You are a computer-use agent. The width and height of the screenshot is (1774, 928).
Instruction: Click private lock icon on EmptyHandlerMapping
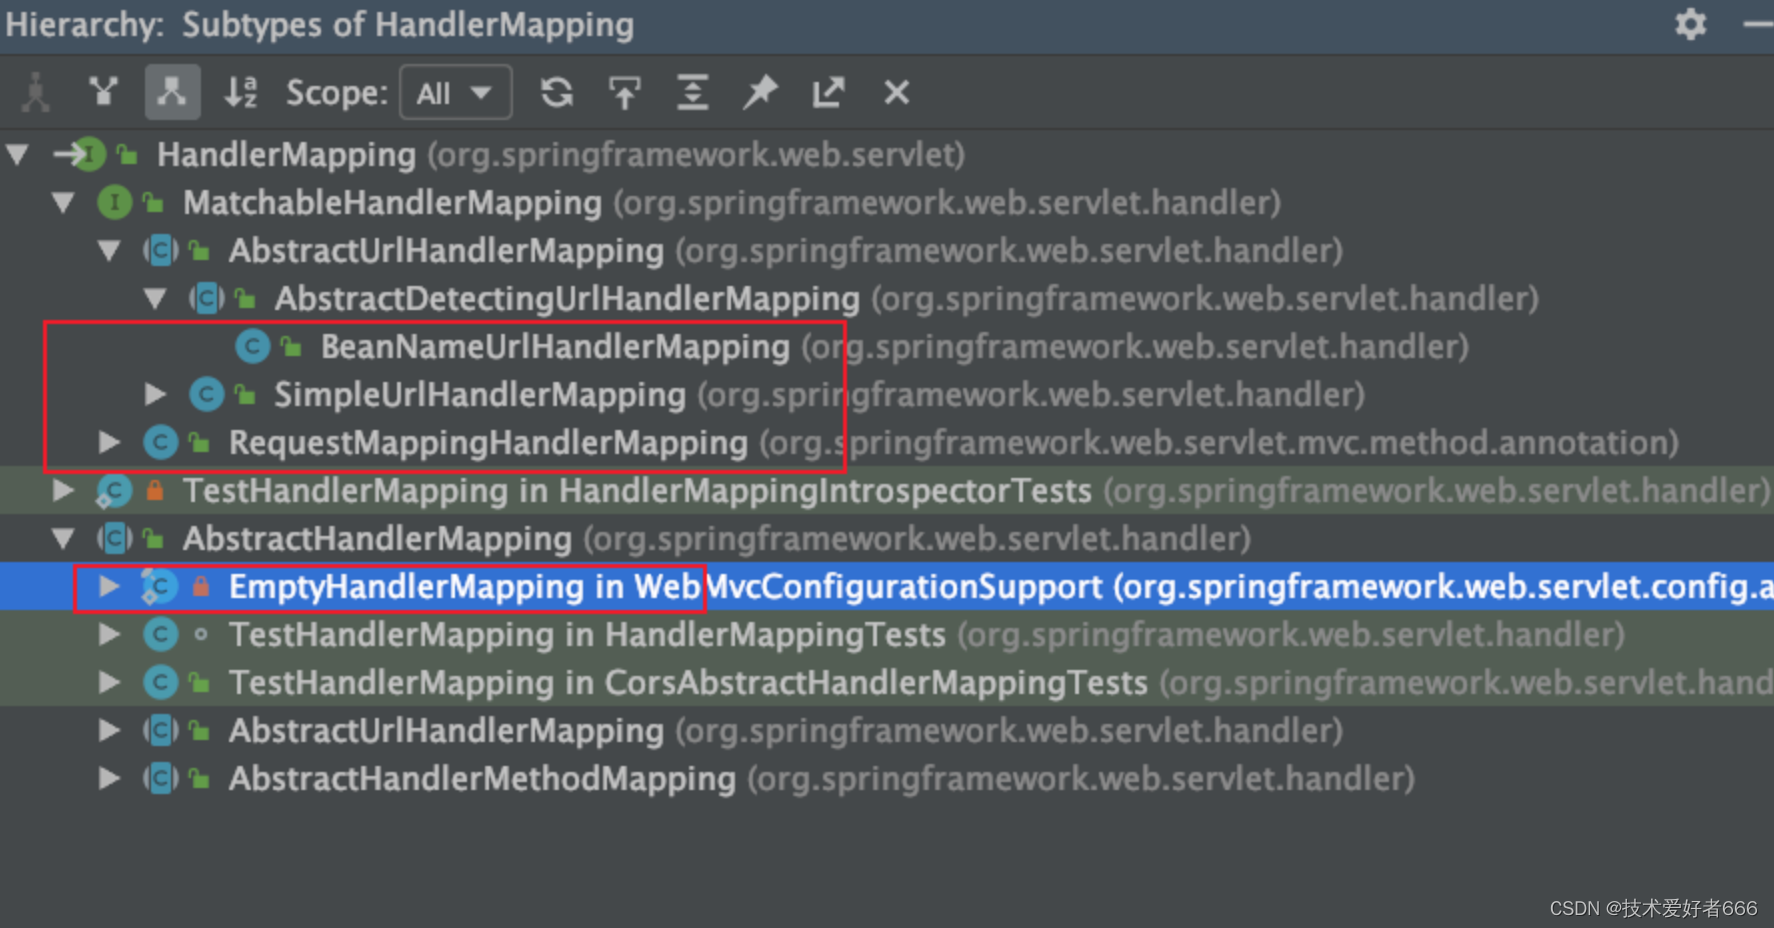200,587
